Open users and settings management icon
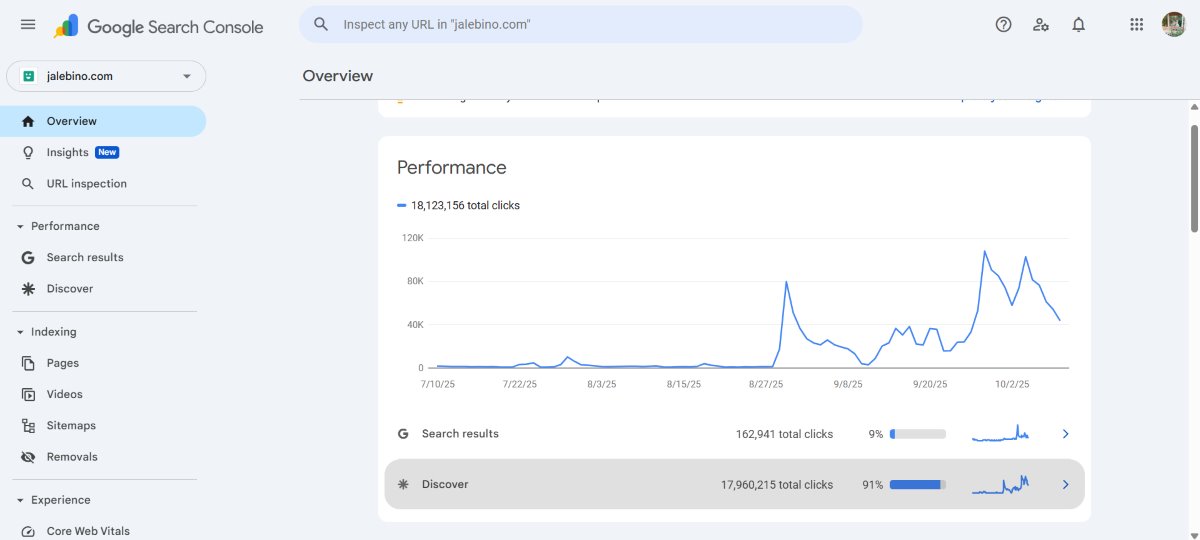 1041,25
